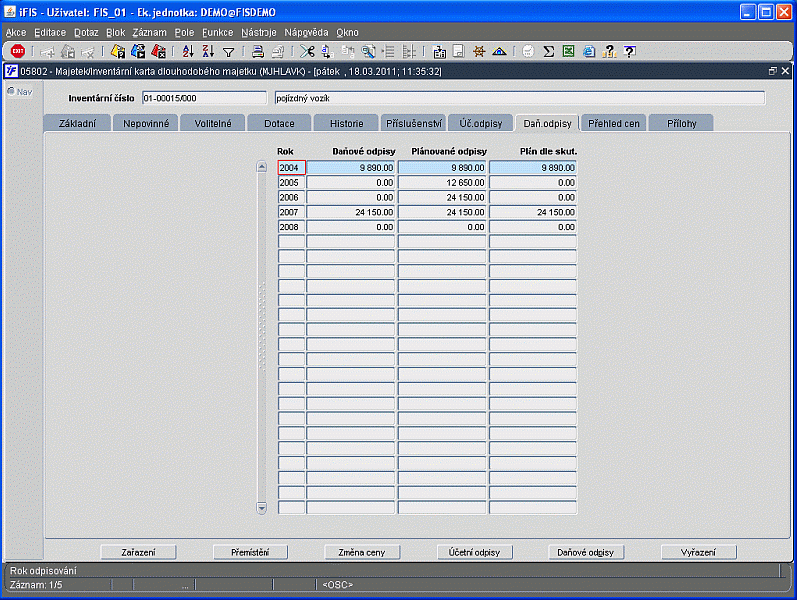Click the Sigma summation icon
The height and width of the screenshot is (600, 797).
pyautogui.click(x=548, y=51)
